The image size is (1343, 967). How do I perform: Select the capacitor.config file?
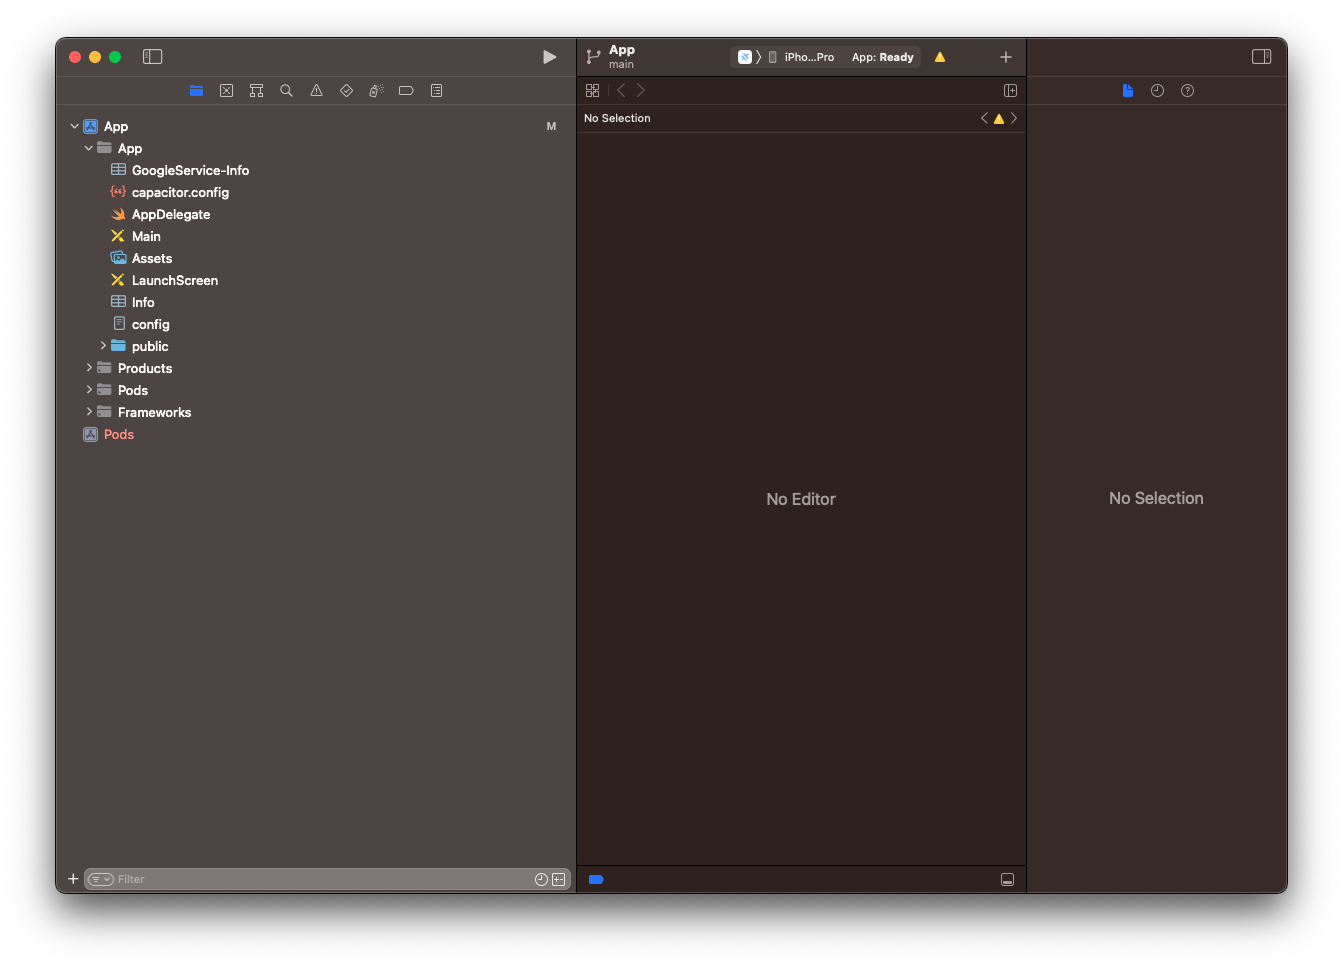pos(180,192)
